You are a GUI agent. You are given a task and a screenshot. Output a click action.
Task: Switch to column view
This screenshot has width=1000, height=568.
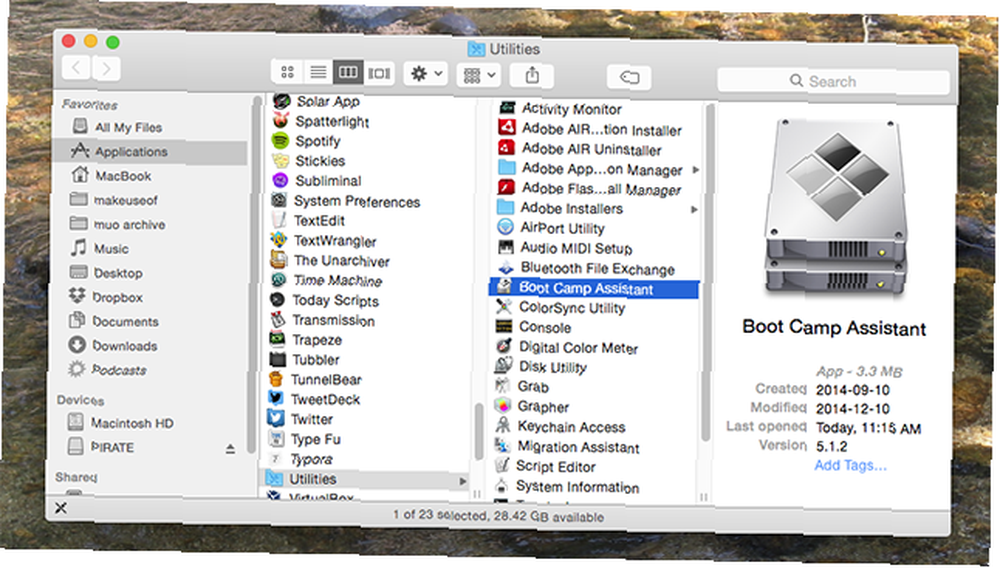click(x=348, y=72)
